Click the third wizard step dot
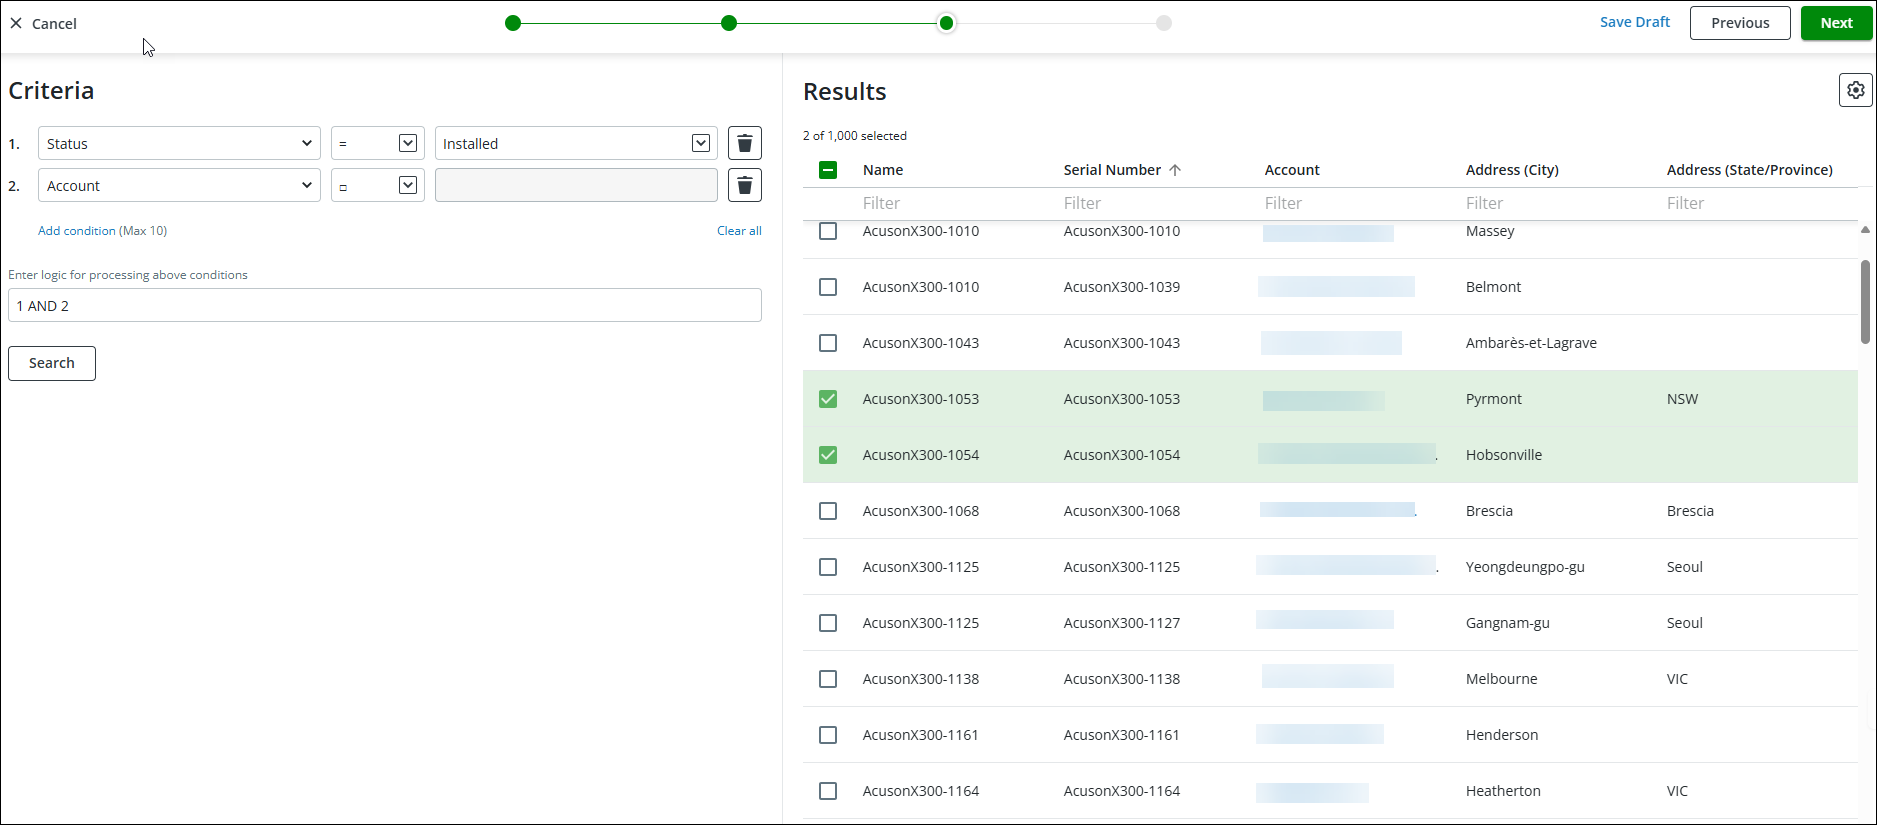Image resolution: width=1877 pixels, height=825 pixels. tap(946, 23)
